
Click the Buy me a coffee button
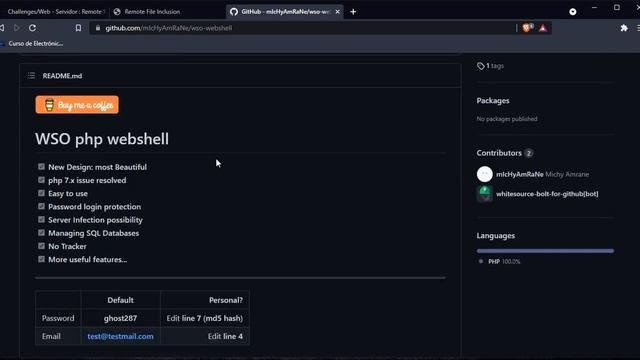(77, 105)
